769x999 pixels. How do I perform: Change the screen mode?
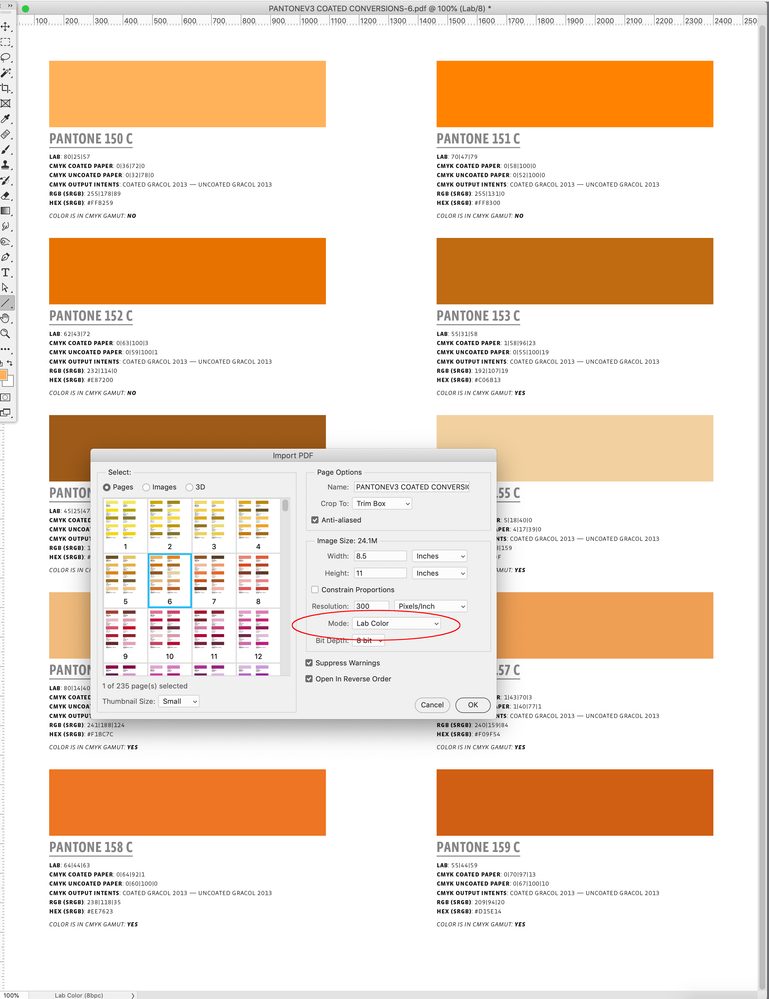(x=6, y=412)
